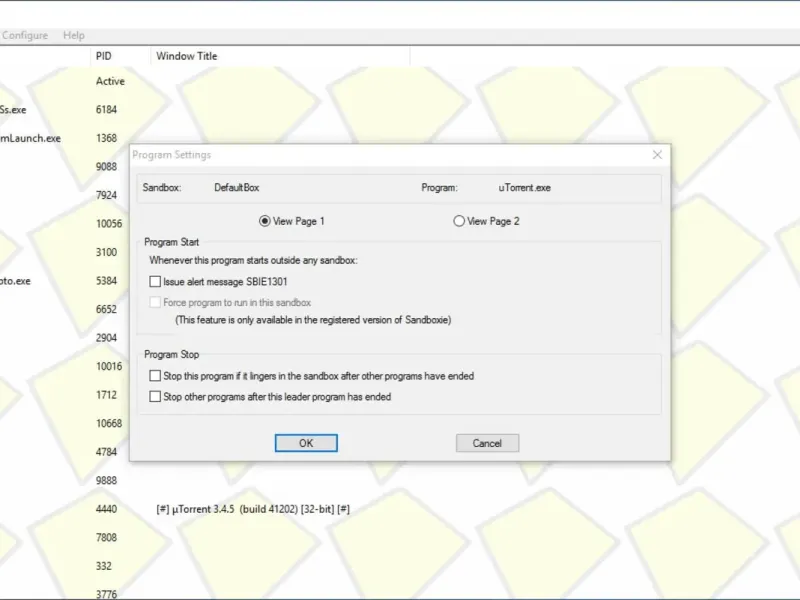
Task: Select process row with PID 10016
Action: point(109,366)
